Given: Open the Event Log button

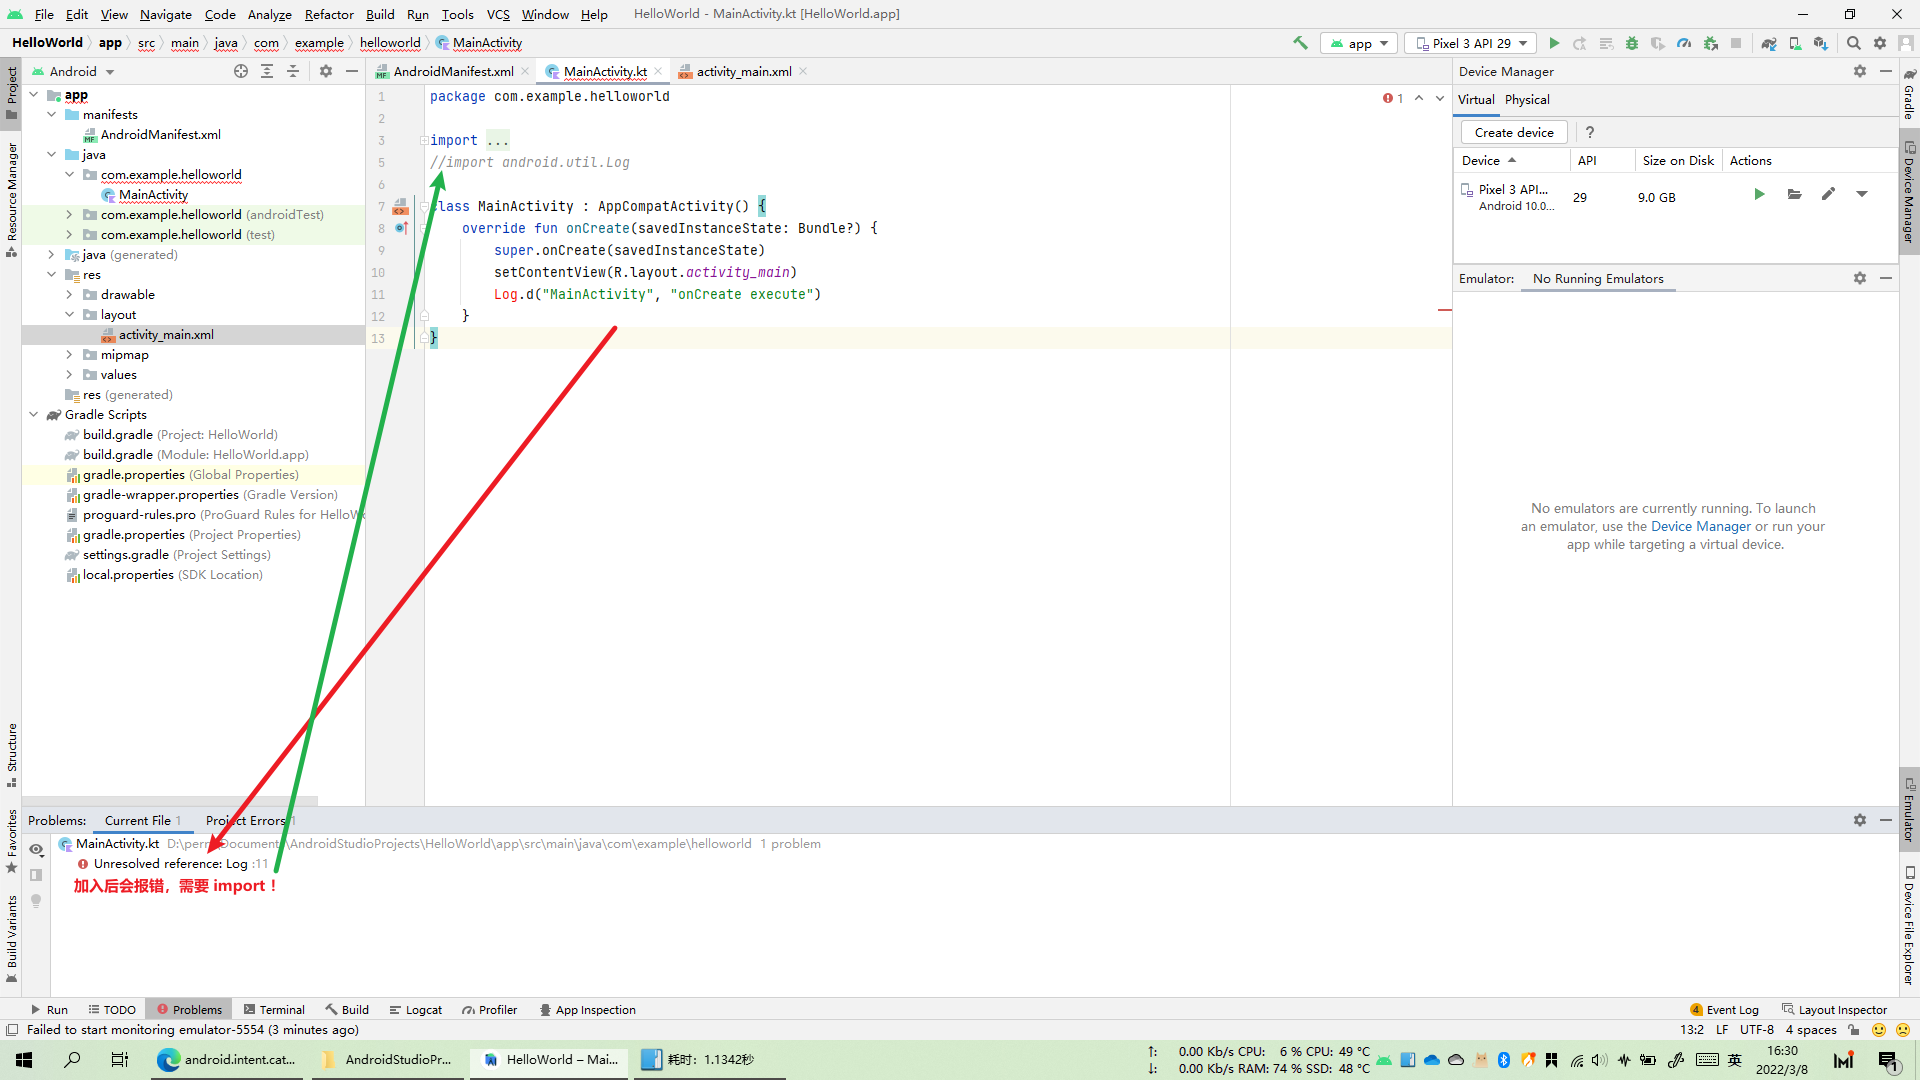Looking at the screenshot, I should (1724, 1009).
